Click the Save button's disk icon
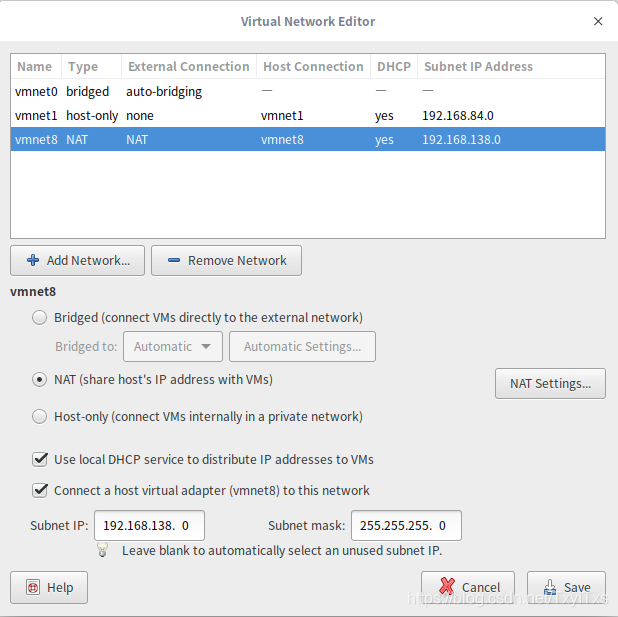 click(x=550, y=587)
